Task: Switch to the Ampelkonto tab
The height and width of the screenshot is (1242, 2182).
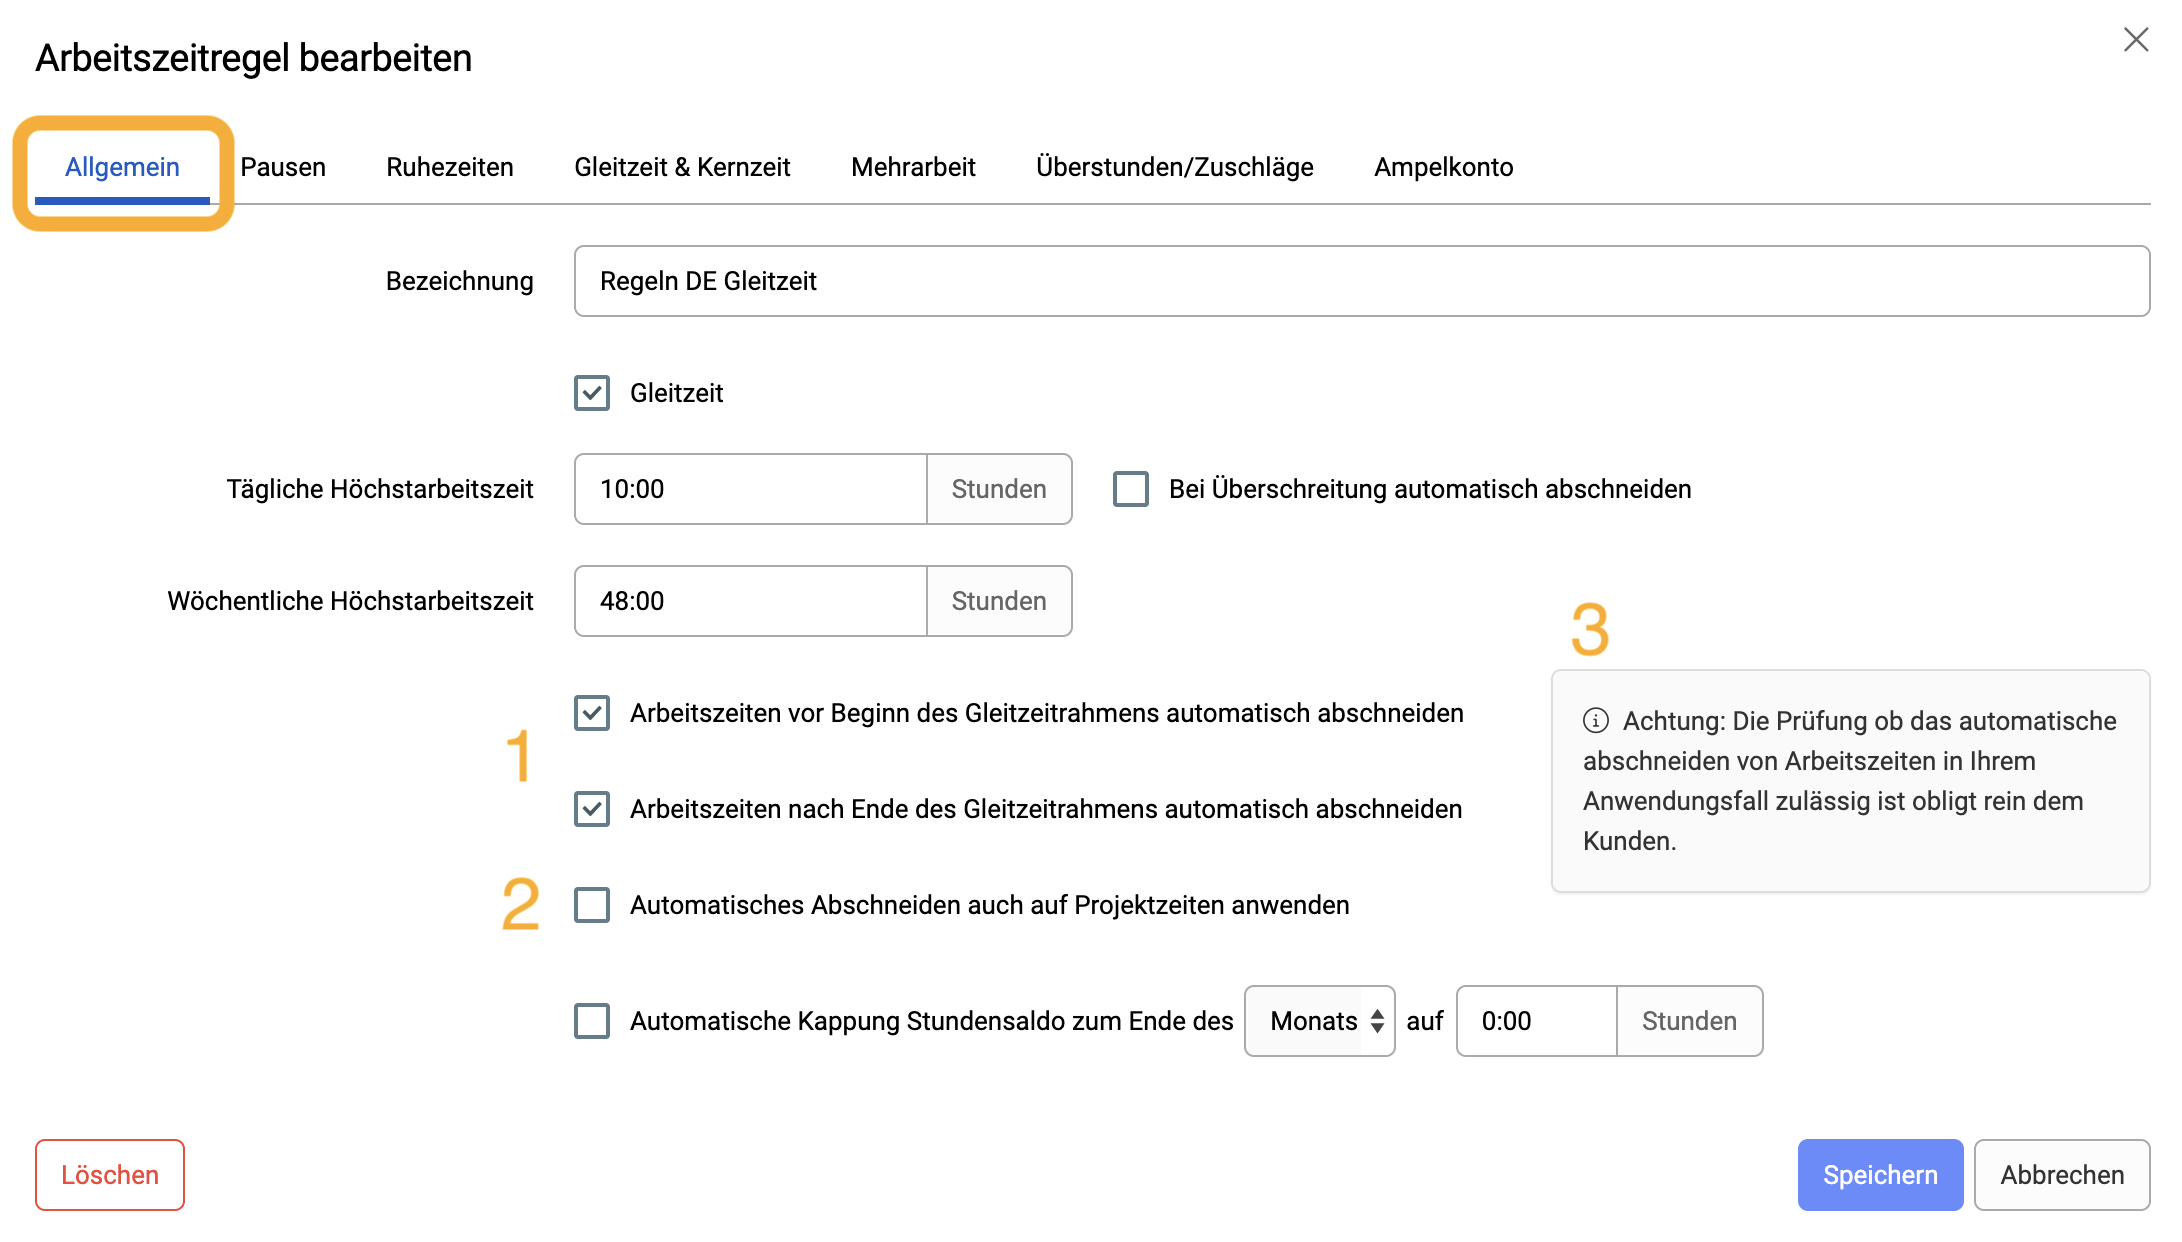Action: (x=1443, y=167)
